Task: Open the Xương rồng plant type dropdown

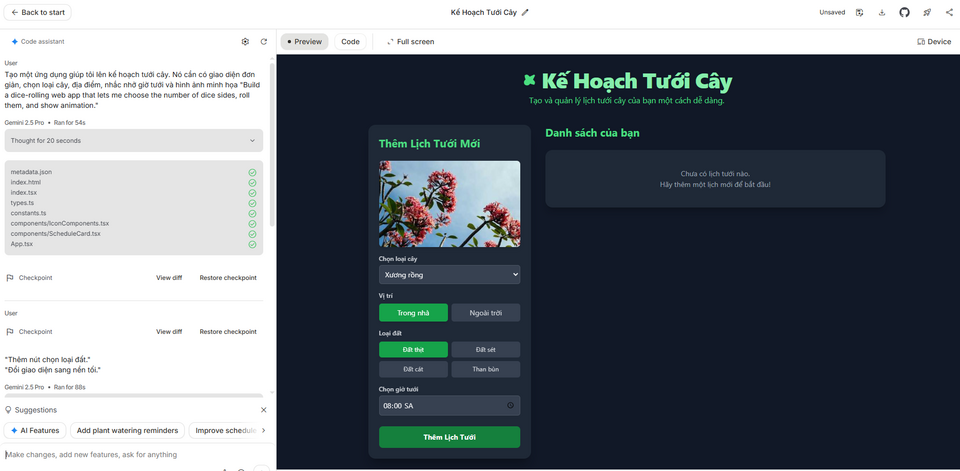Action: [x=449, y=274]
